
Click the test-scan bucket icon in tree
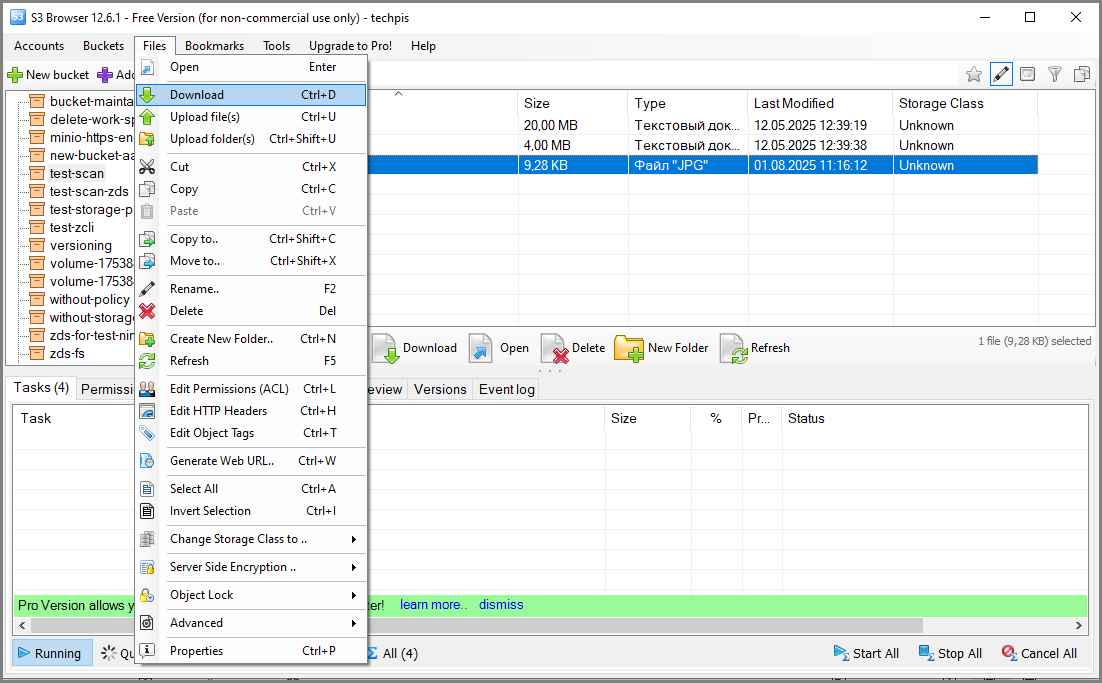[x=37, y=174]
